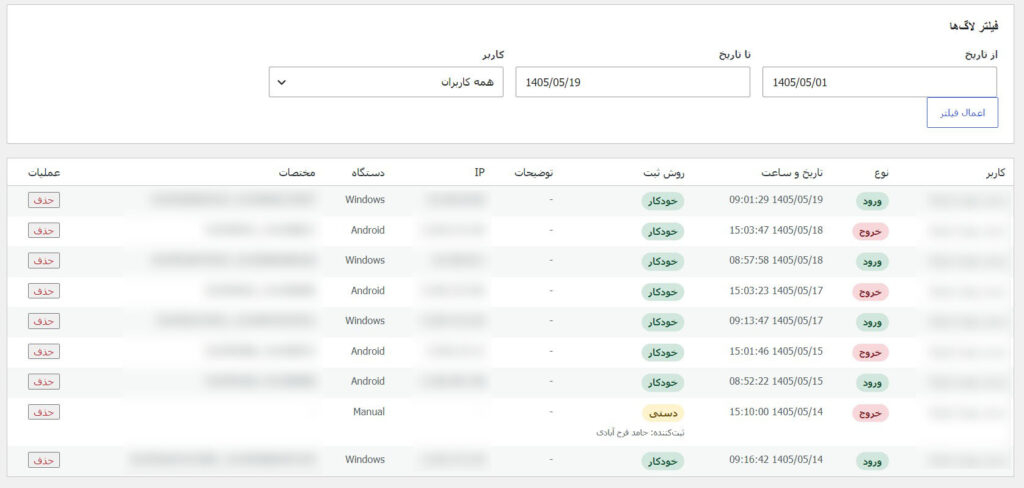Image resolution: width=1024 pixels, height=488 pixels.
Task: Focus the تا تاریخ field 1405/05/19
Action: point(633,82)
